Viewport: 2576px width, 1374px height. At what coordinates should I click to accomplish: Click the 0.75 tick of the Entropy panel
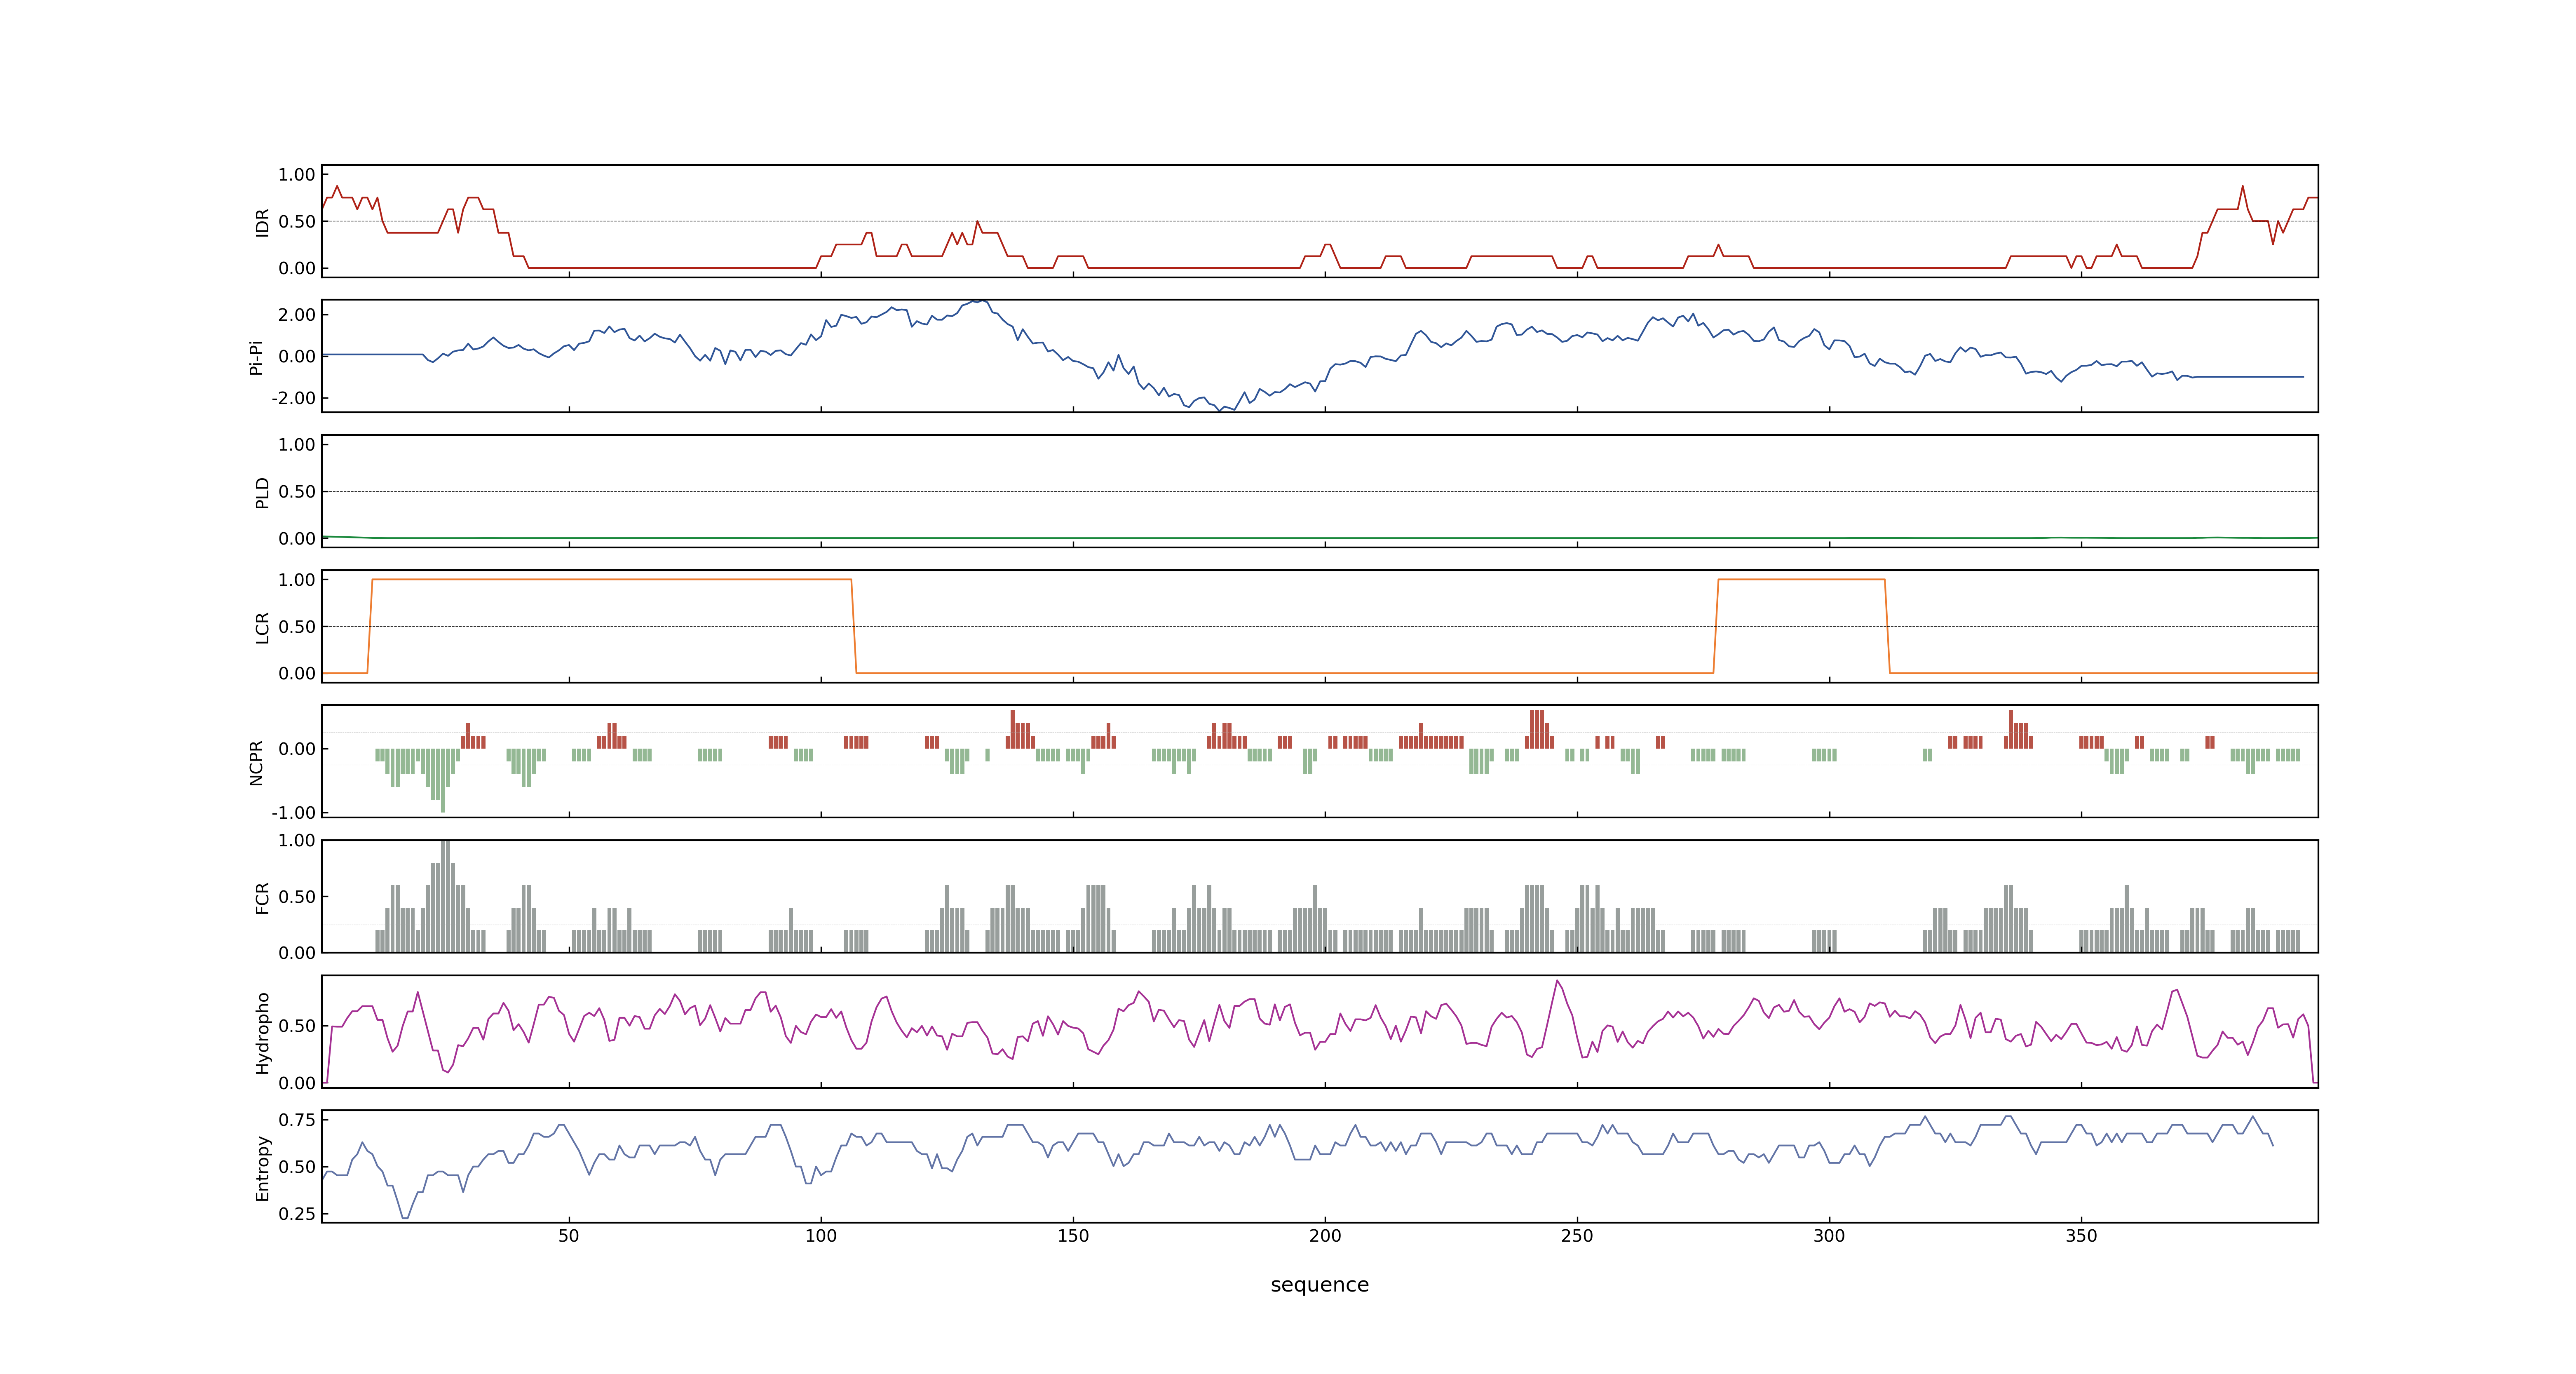point(297,1120)
